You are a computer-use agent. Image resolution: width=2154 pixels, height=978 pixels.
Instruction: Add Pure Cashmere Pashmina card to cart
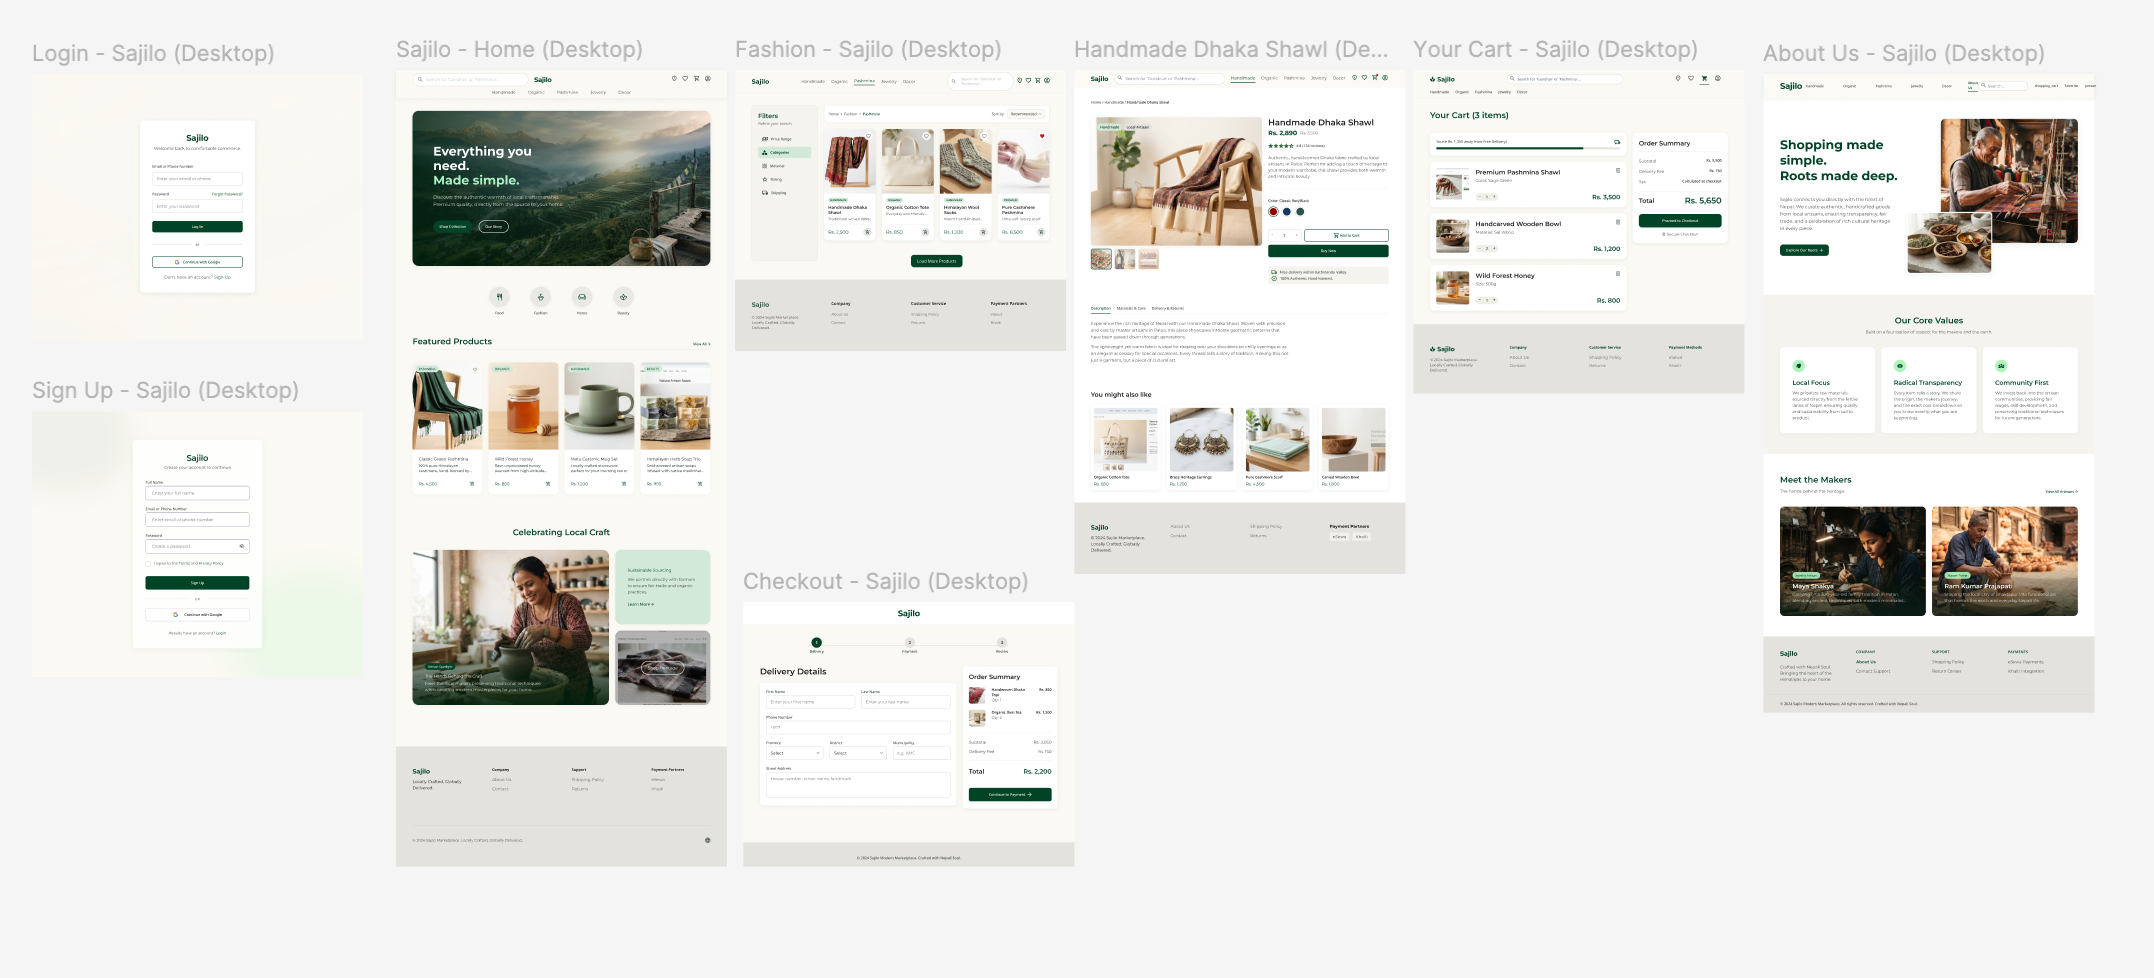click(1041, 232)
